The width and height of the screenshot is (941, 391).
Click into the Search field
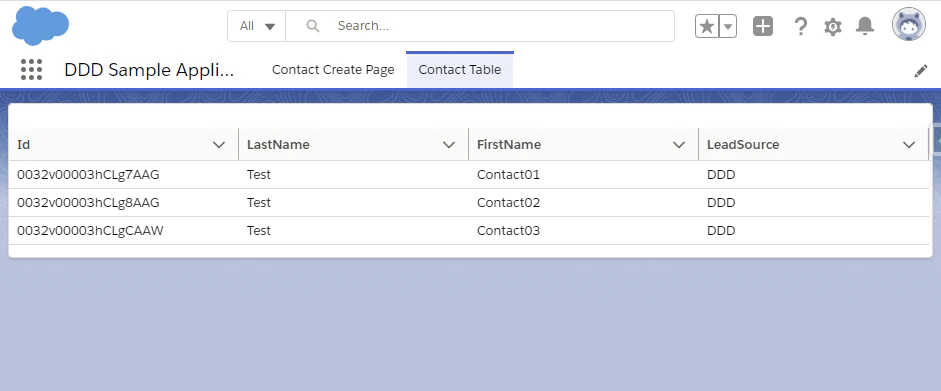click(x=480, y=26)
